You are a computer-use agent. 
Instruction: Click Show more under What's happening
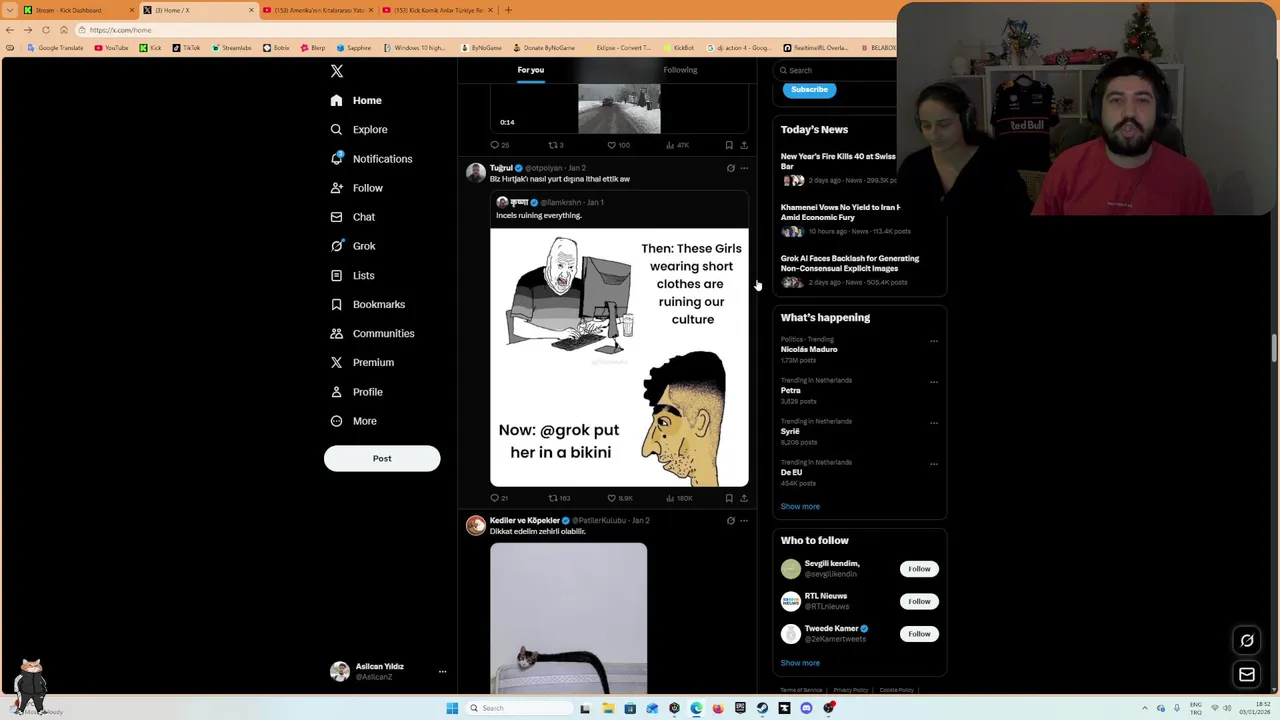pos(800,506)
